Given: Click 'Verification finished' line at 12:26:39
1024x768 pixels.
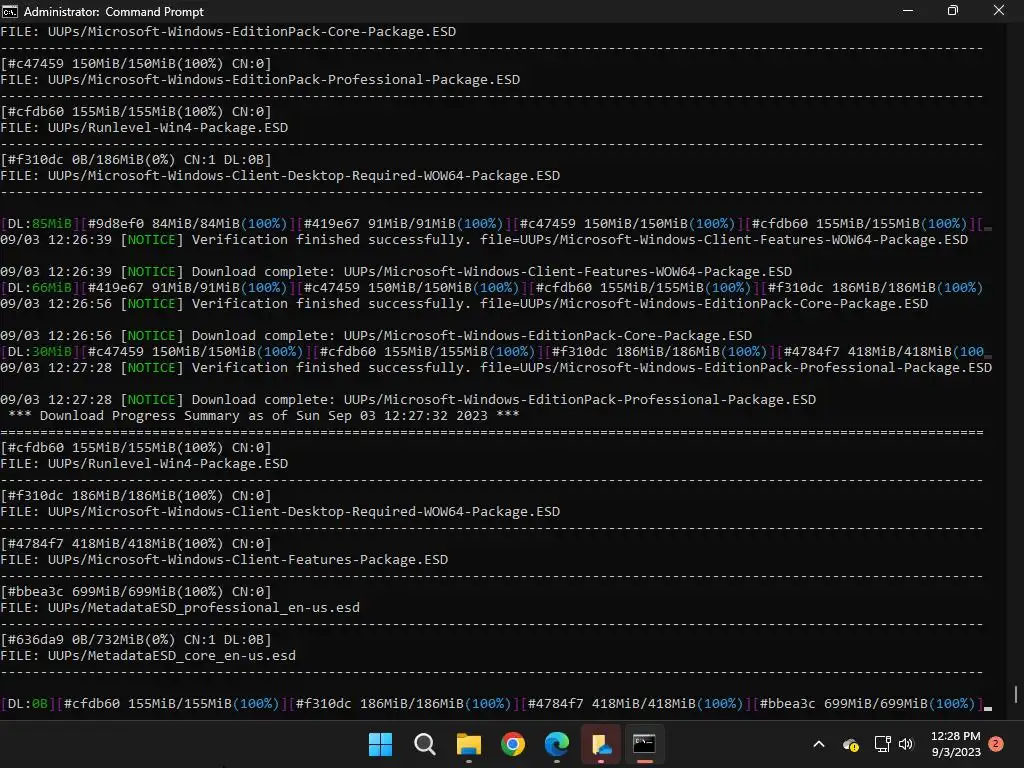Looking at the screenshot, I should point(484,240).
